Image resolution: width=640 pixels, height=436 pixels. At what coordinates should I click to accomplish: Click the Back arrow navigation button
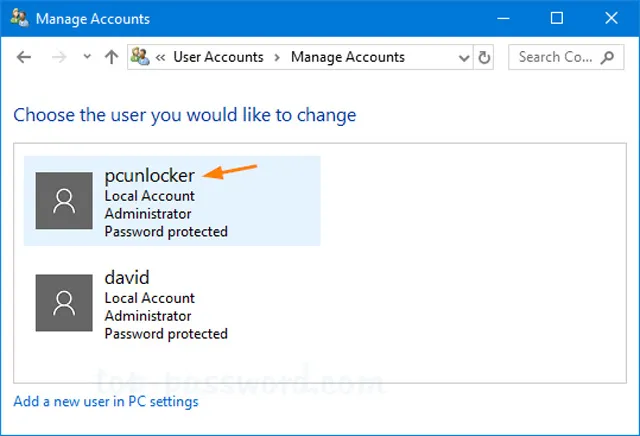[24, 57]
